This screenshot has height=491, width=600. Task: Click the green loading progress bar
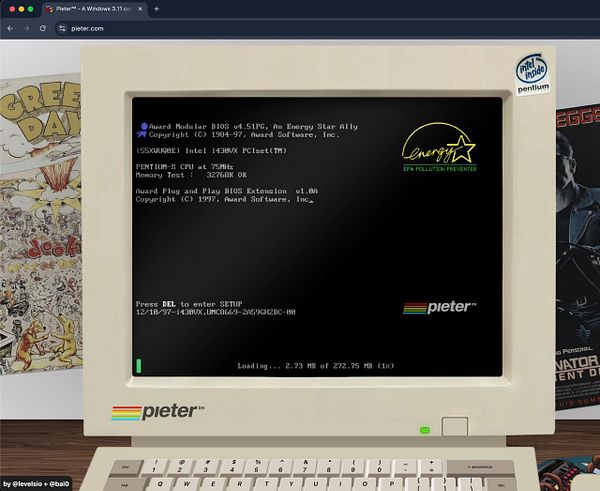139,366
